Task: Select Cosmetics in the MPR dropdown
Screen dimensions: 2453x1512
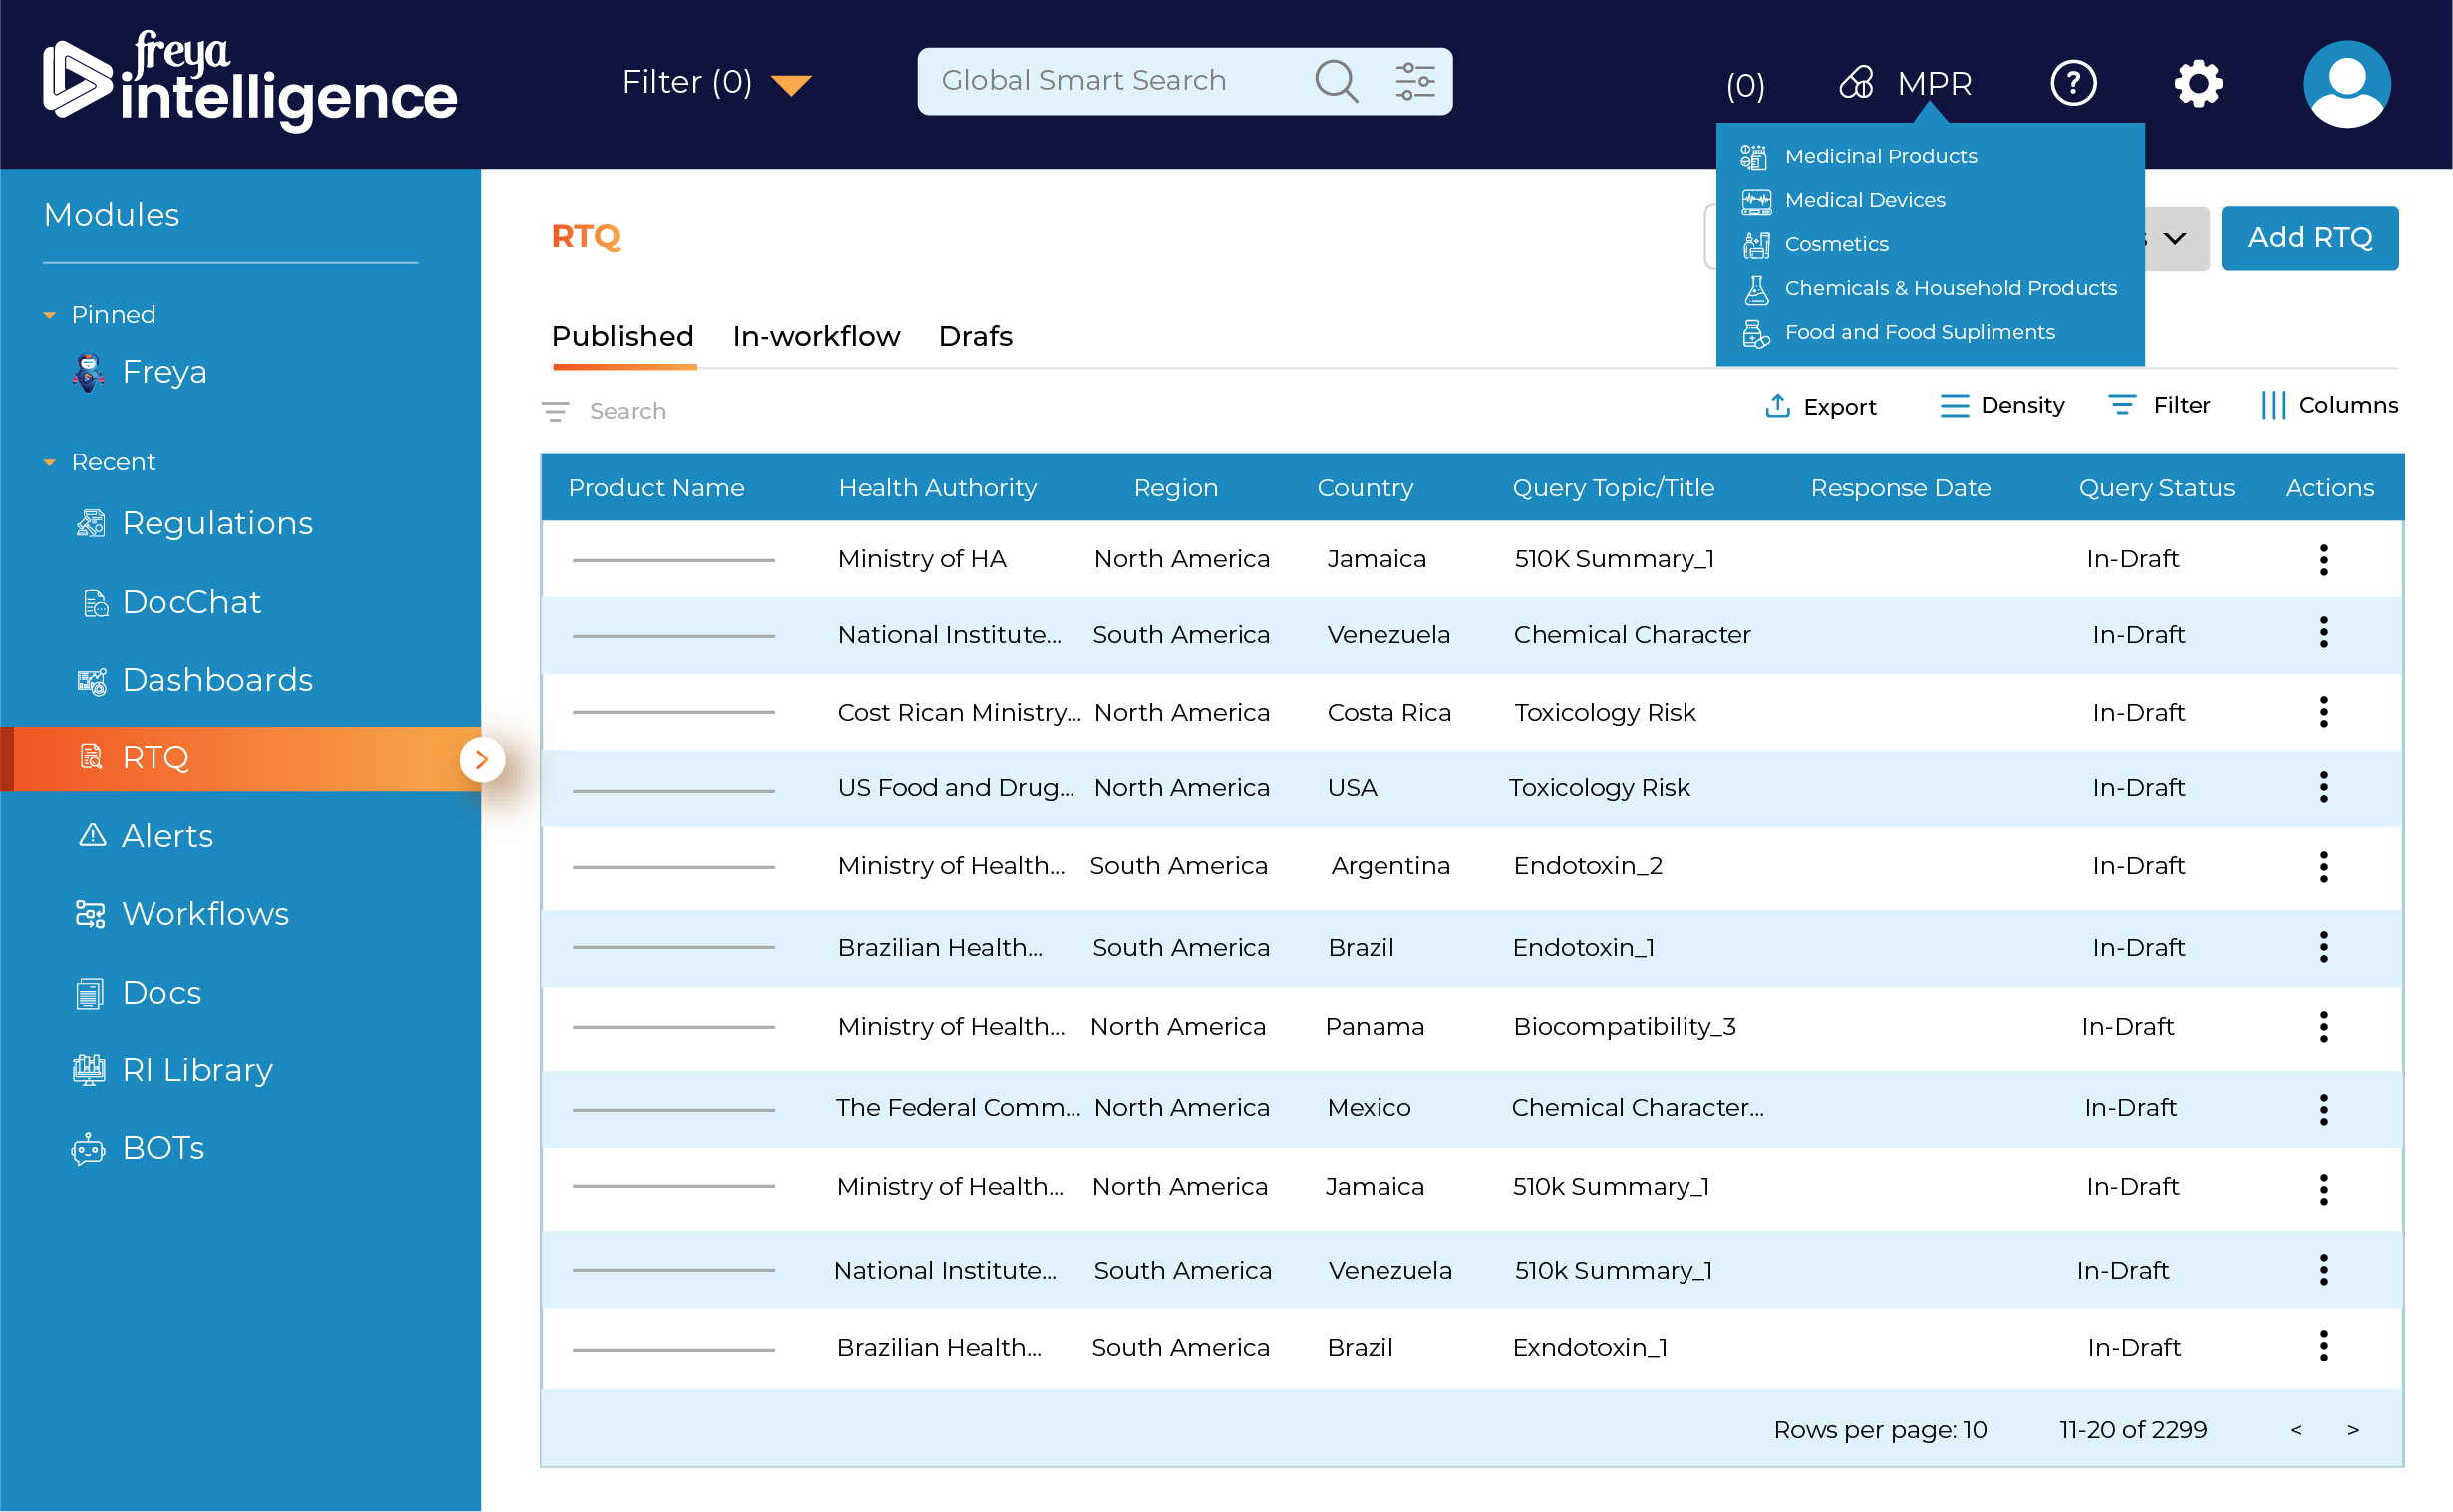Action: [1836, 244]
